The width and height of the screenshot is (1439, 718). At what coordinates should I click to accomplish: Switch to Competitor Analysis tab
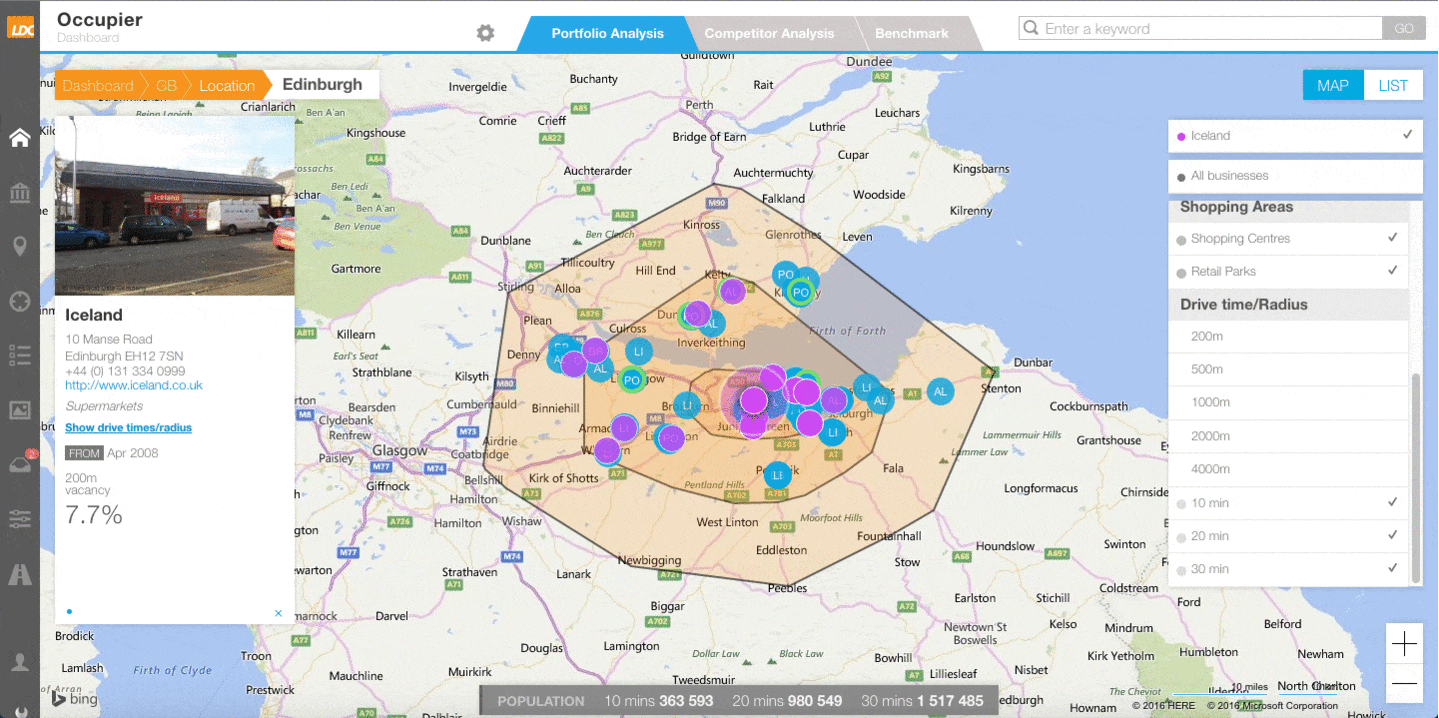coord(769,34)
